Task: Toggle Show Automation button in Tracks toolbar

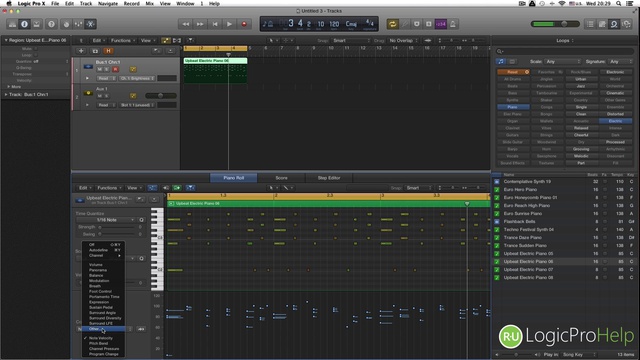Action: click(166, 40)
